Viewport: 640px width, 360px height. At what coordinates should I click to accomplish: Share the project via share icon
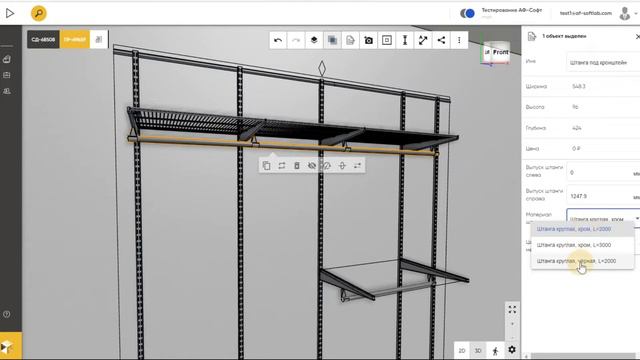tap(441, 40)
